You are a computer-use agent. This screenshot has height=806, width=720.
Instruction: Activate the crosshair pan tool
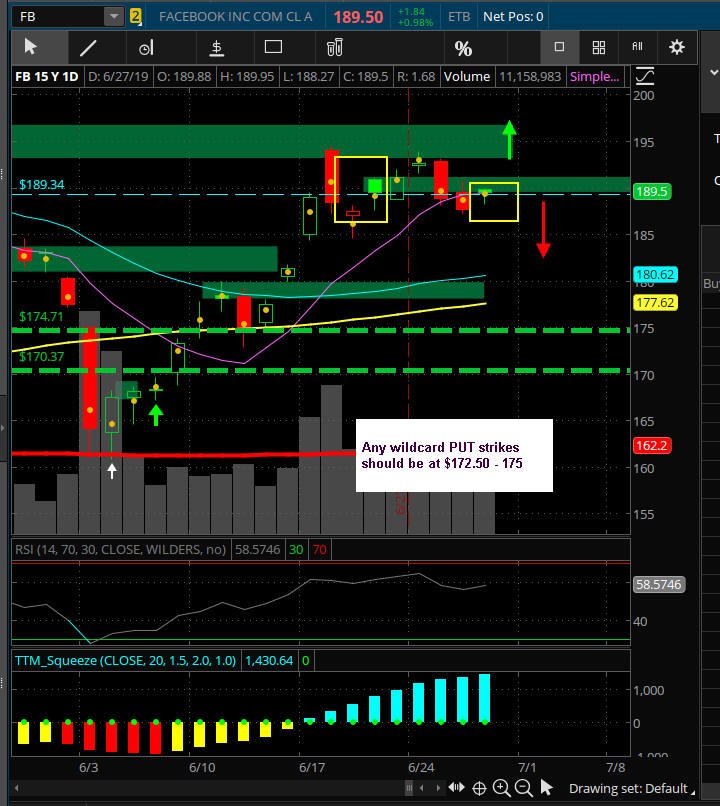(479, 788)
